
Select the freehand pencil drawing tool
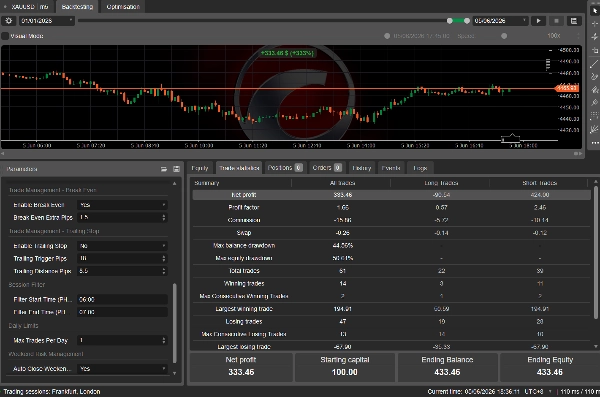[594, 77]
